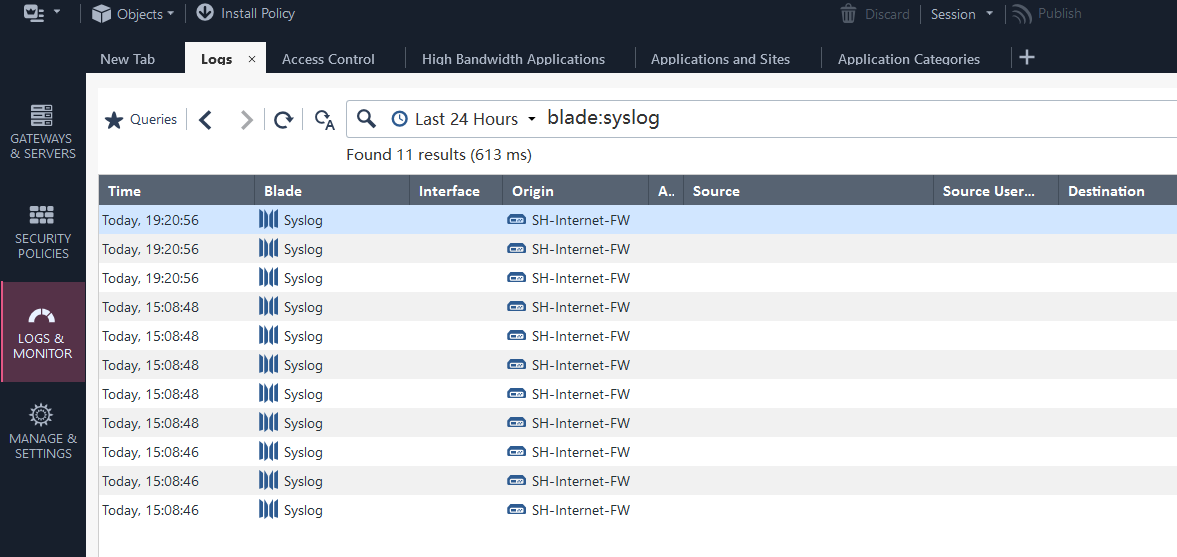Switch to the New Tab tab
The width and height of the screenshot is (1177, 557).
click(128, 59)
